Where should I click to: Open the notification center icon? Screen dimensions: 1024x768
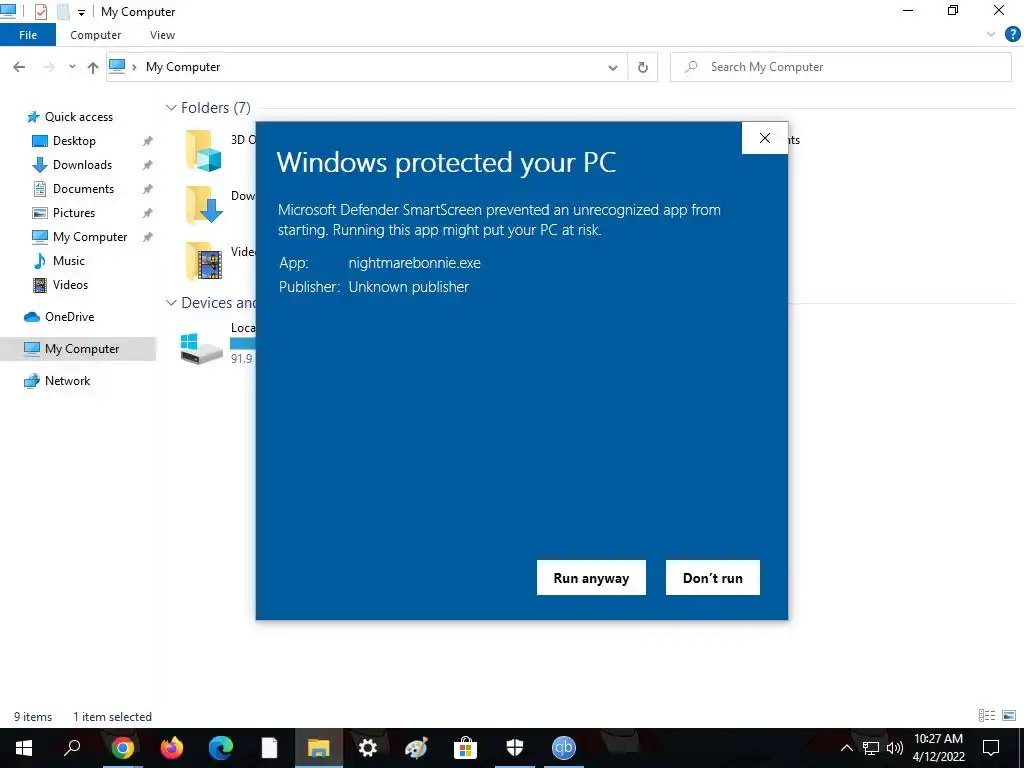click(x=991, y=748)
